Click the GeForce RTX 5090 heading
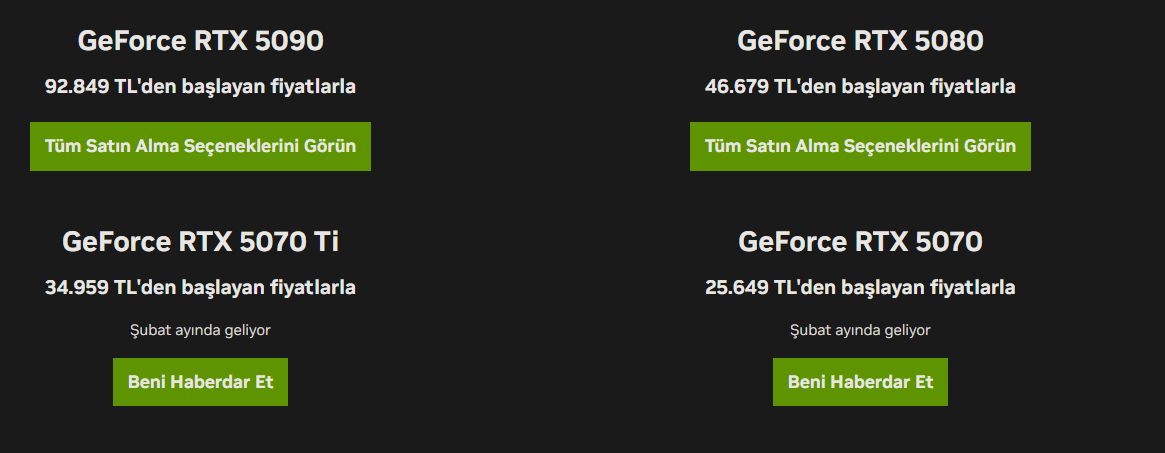Image resolution: width=1165 pixels, height=453 pixels. [x=200, y=41]
